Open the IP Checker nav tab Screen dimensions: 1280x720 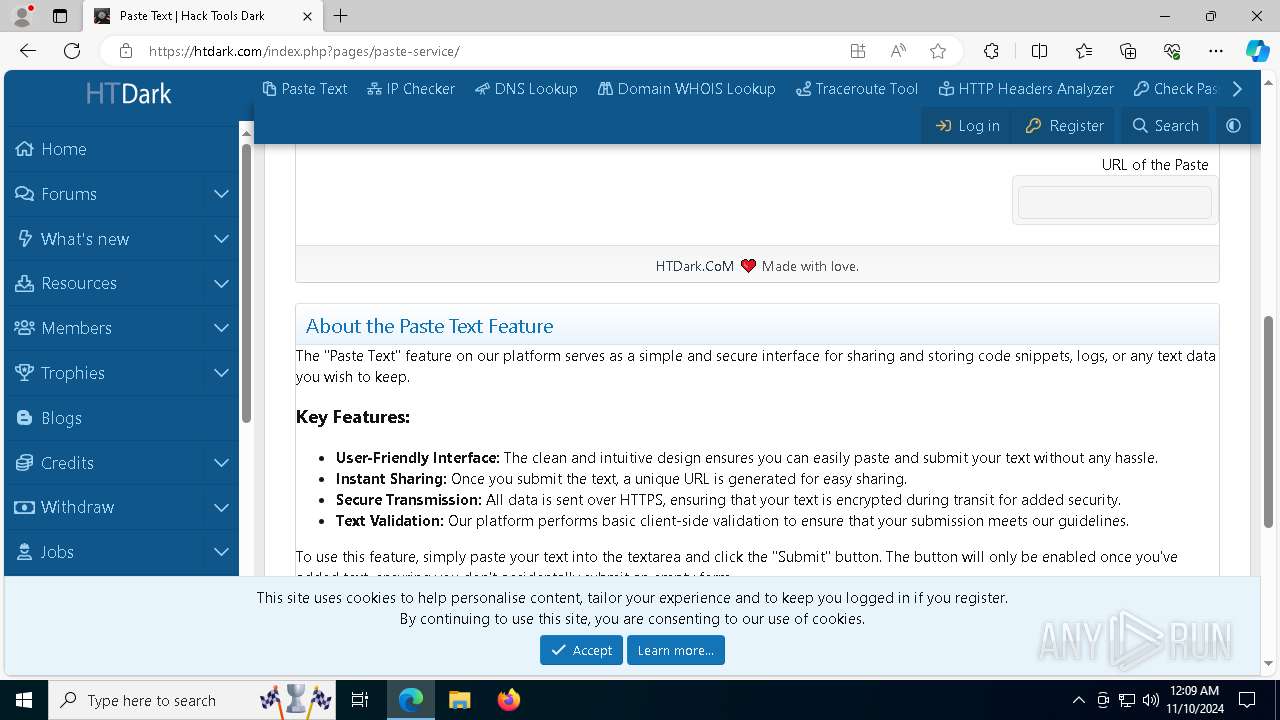411,89
